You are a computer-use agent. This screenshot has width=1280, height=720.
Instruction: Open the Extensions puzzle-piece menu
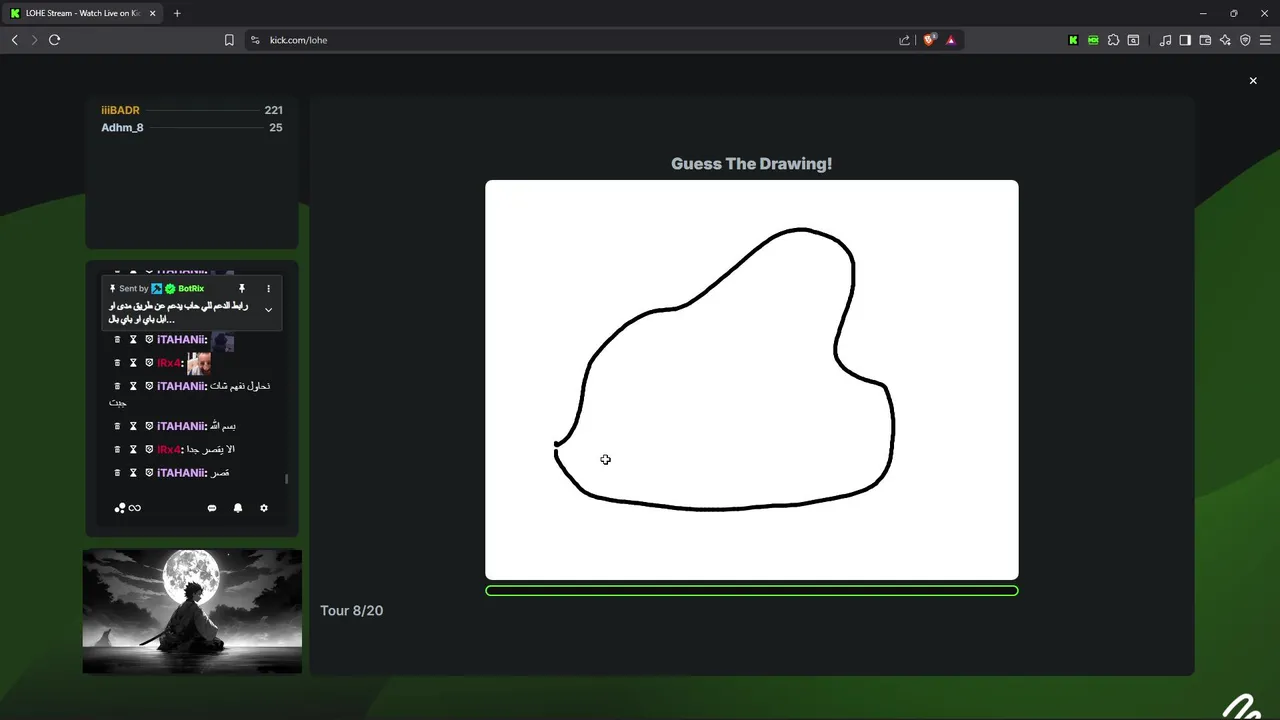[x=1113, y=40]
